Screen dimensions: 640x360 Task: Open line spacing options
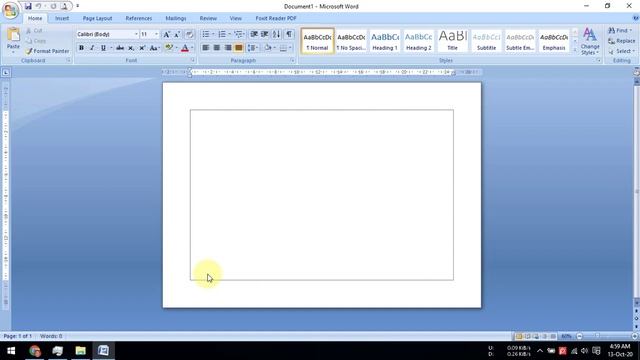pos(252,48)
